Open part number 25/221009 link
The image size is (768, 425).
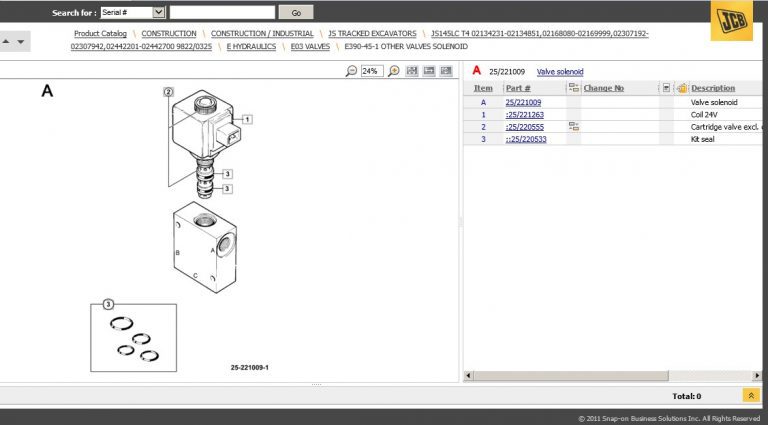(x=523, y=102)
